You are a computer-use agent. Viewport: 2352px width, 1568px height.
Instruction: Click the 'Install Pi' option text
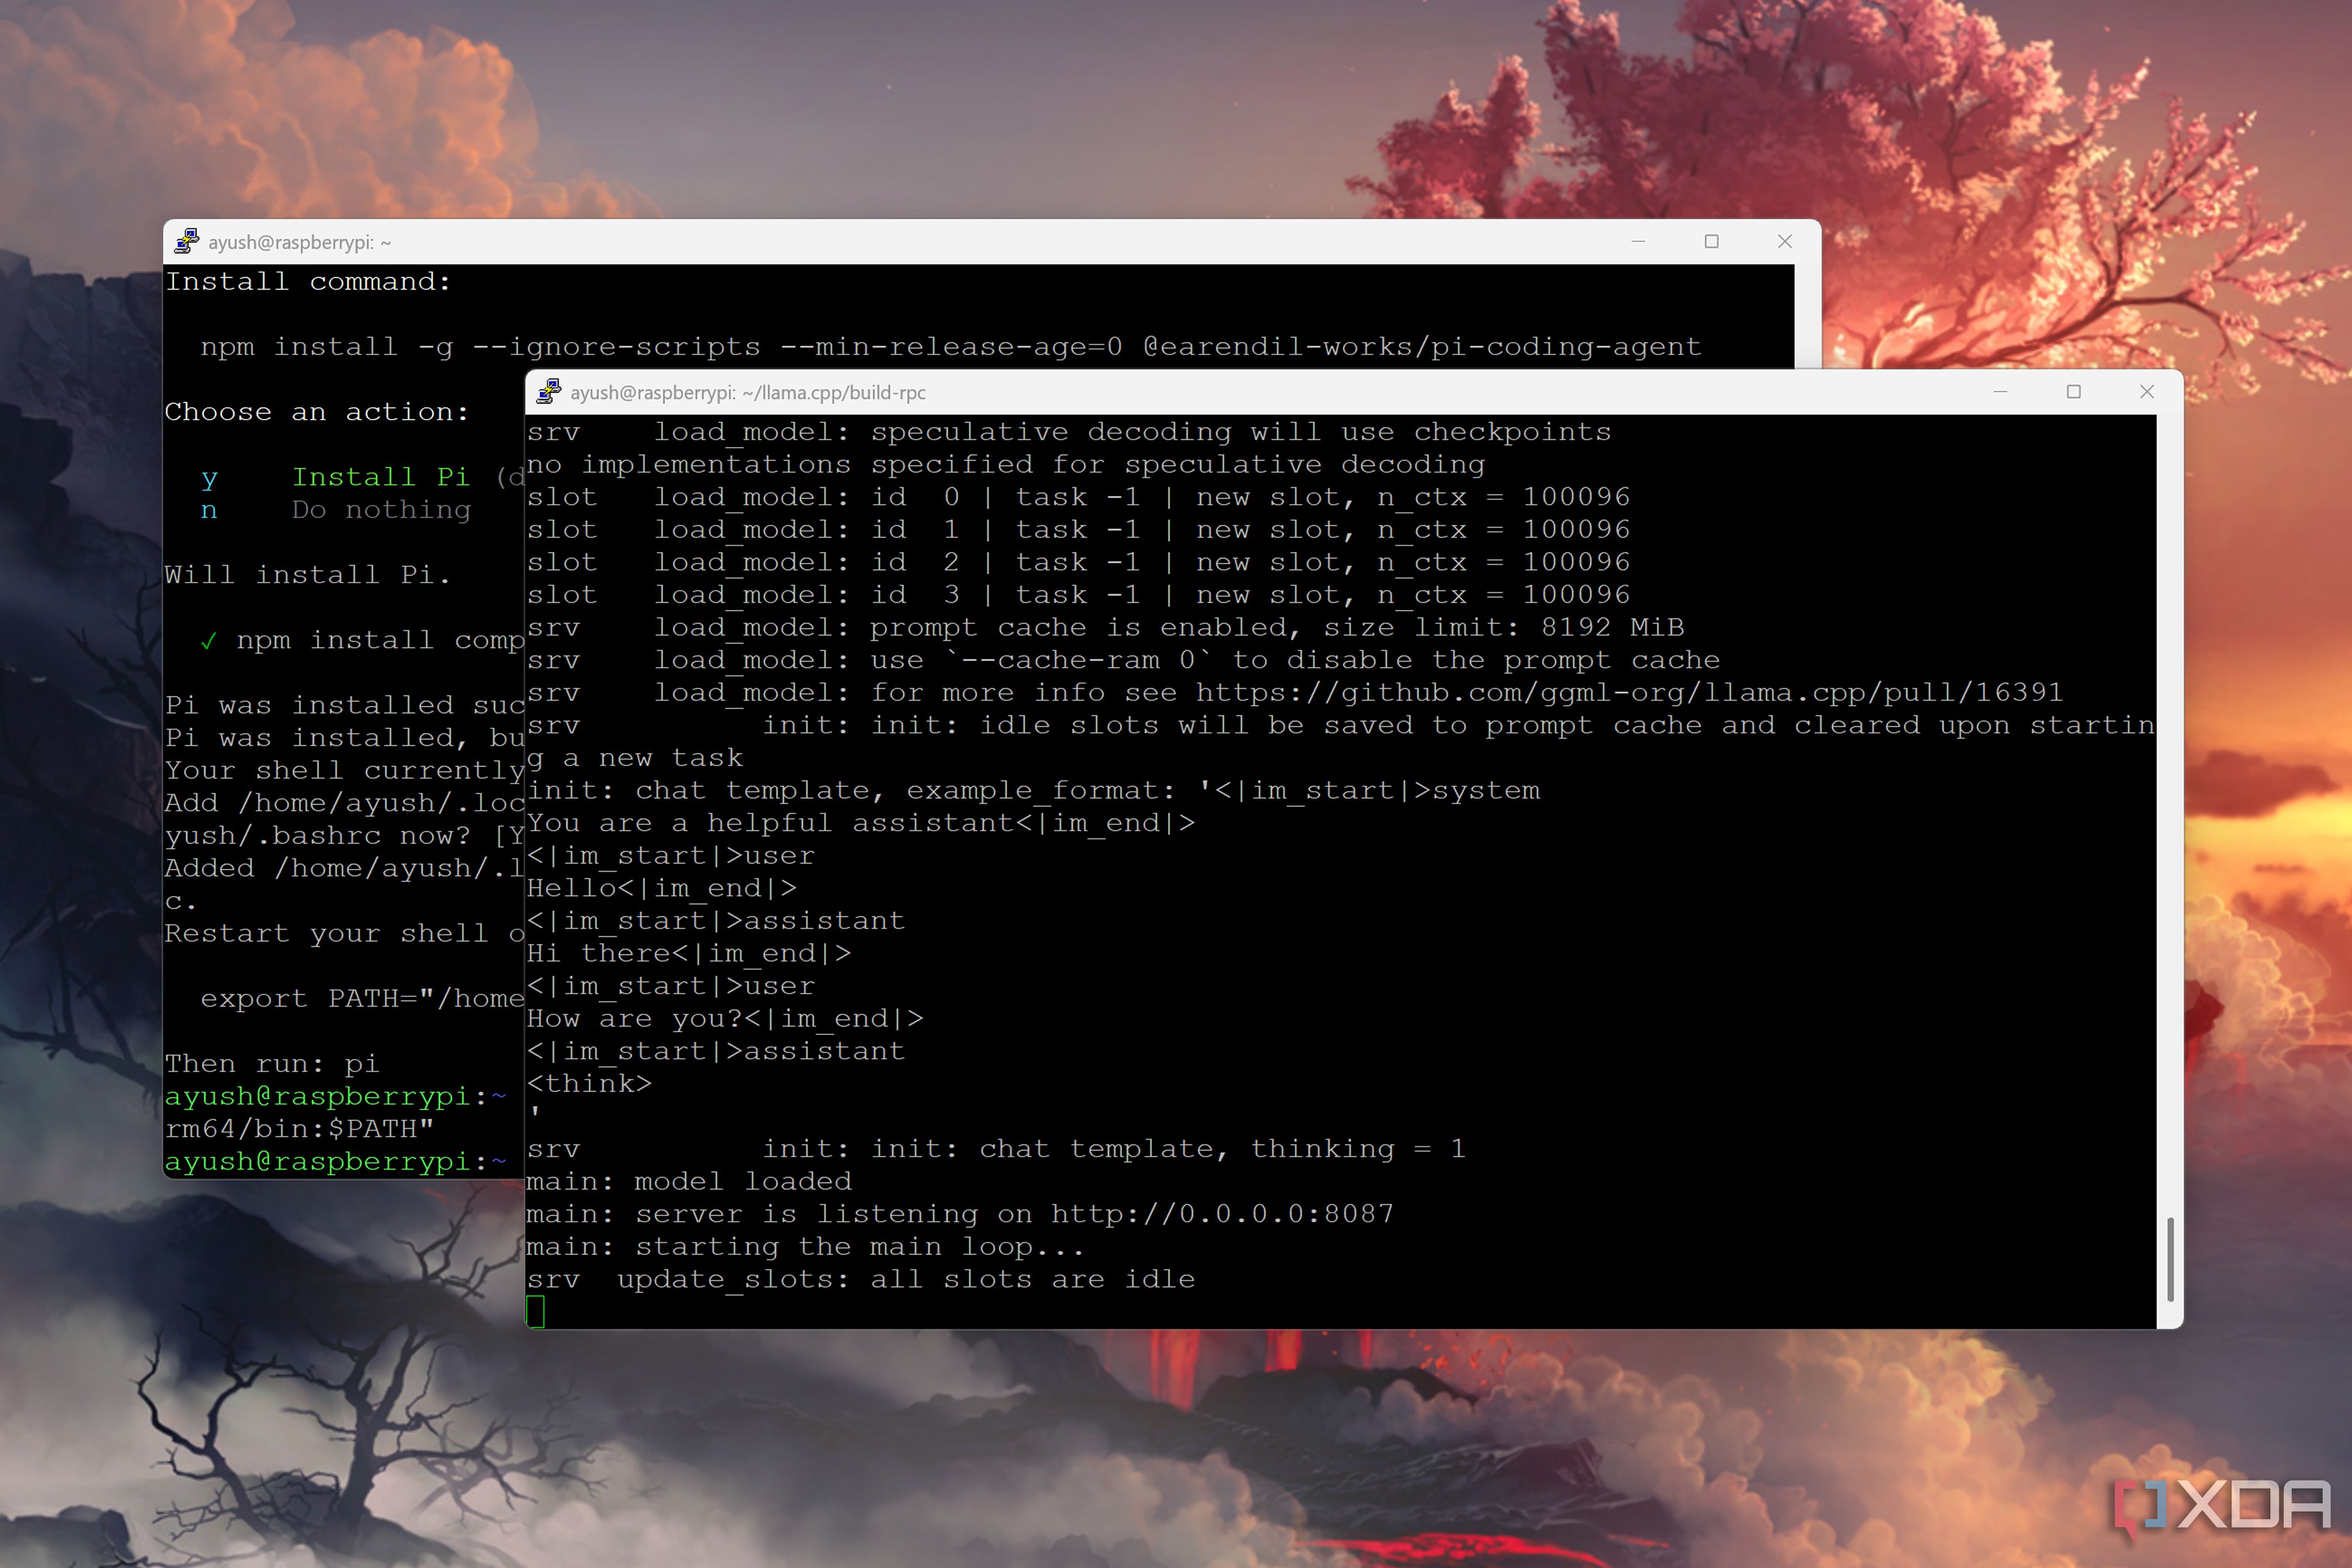click(381, 477)
